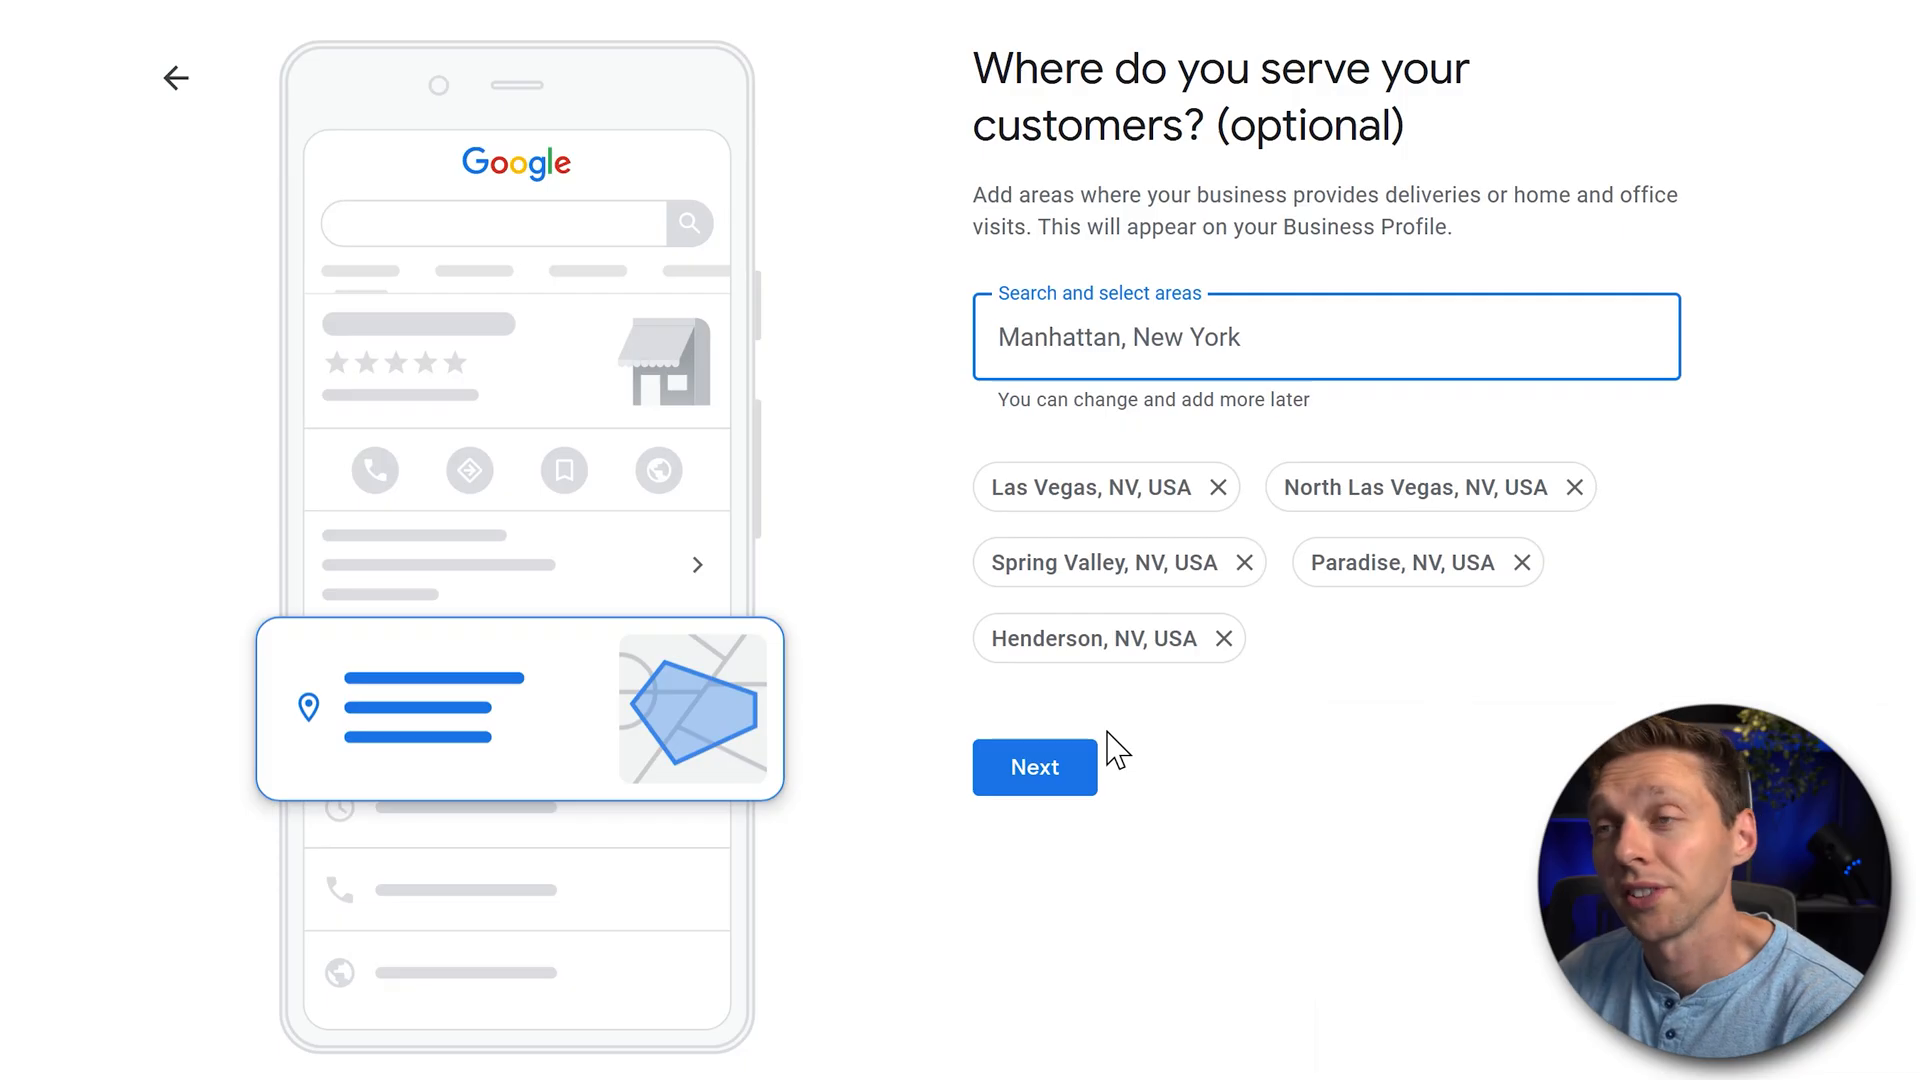1920x1080 pixels.
Task: Remove Paradise, NV, USA service area
Action: 1522,562
